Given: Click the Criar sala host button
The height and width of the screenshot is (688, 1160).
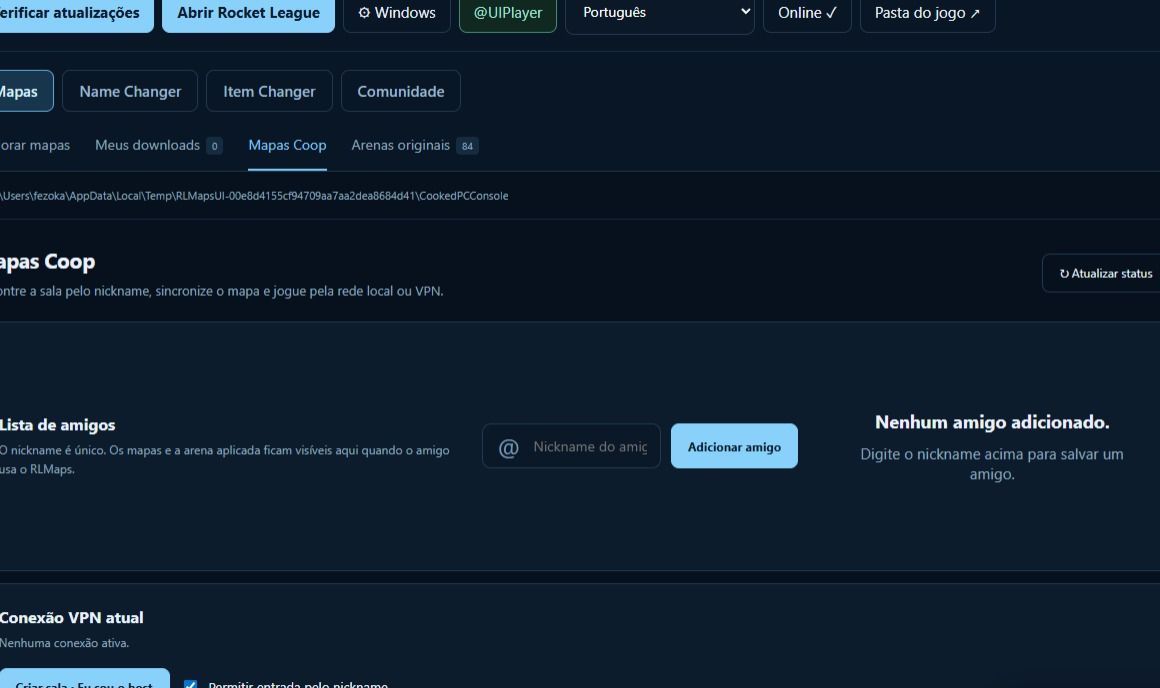Looking at the screenshot, I should point(84,680).
